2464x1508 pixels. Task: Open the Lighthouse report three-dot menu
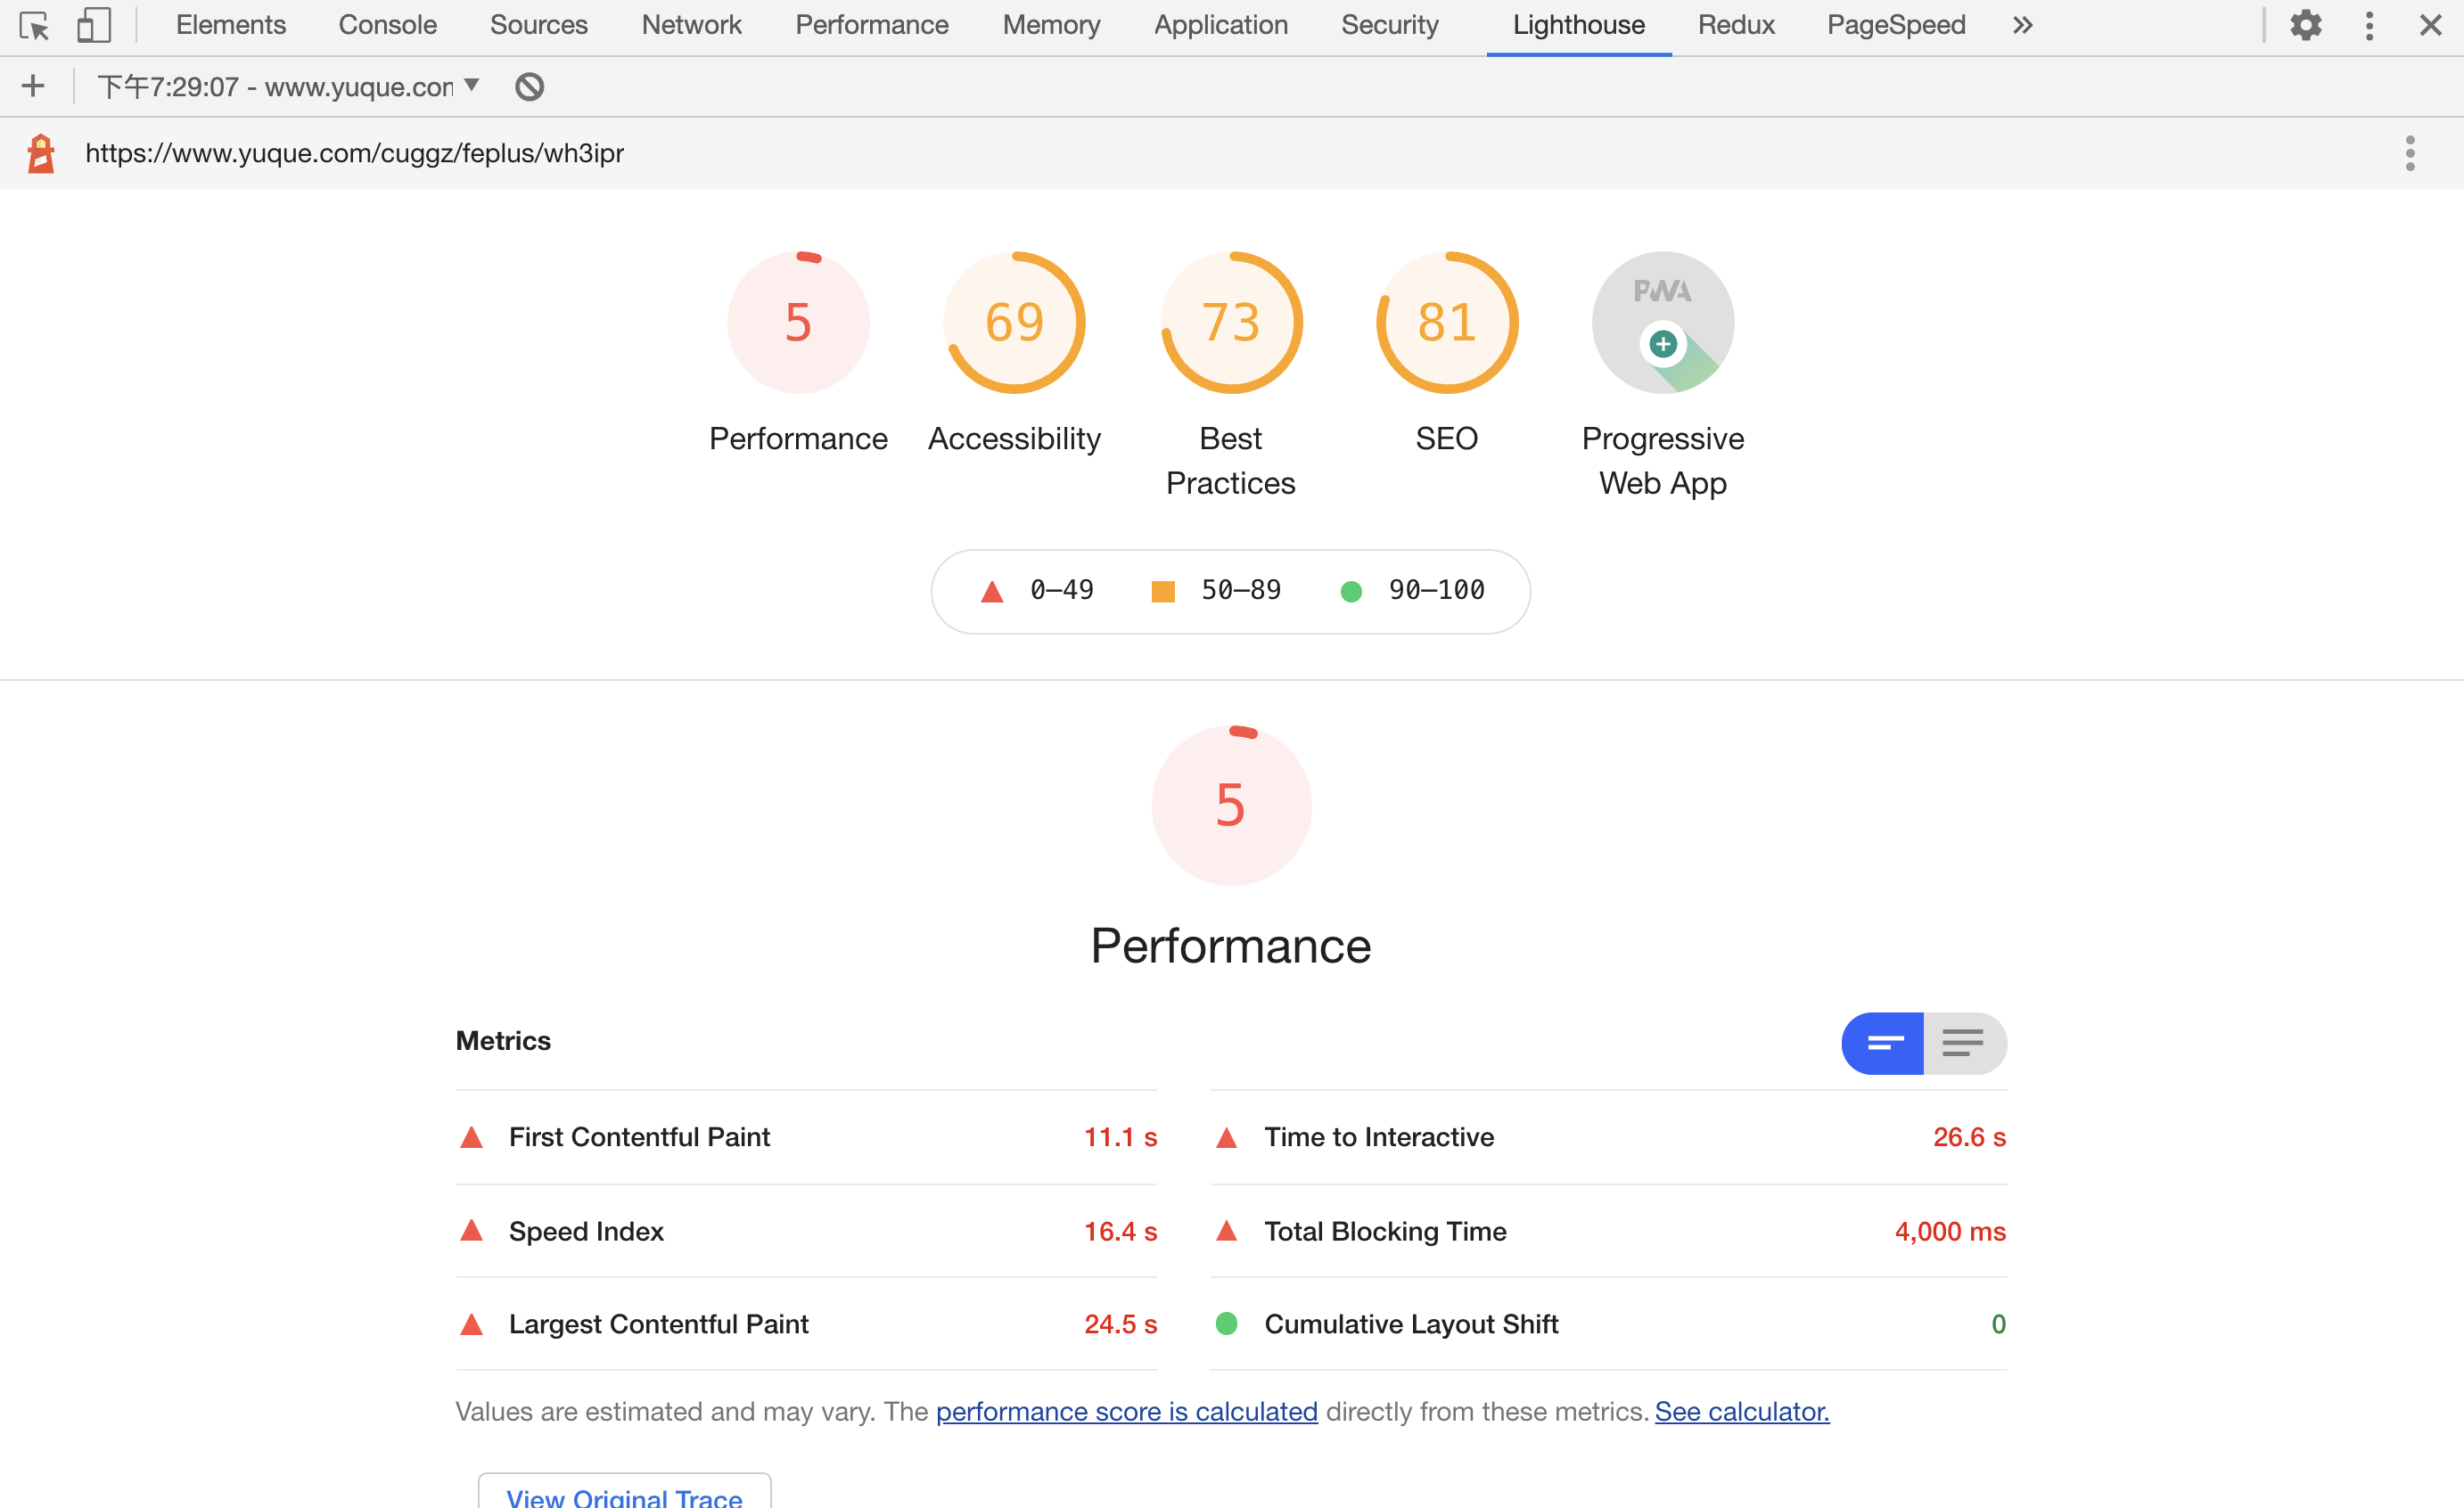2410,153
